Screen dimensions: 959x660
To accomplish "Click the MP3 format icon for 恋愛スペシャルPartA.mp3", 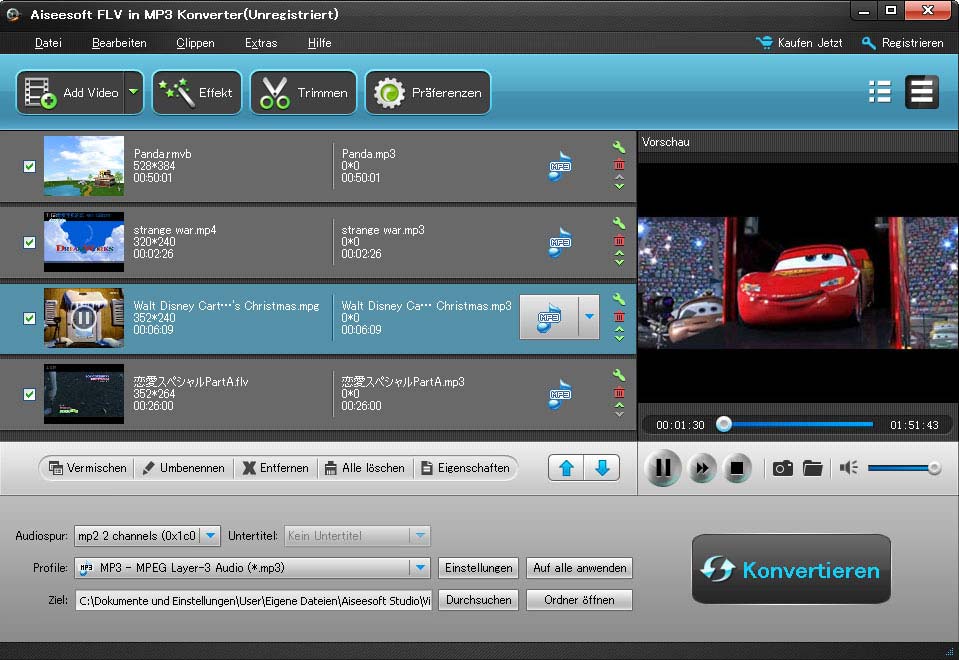I will tap(560, 394).
